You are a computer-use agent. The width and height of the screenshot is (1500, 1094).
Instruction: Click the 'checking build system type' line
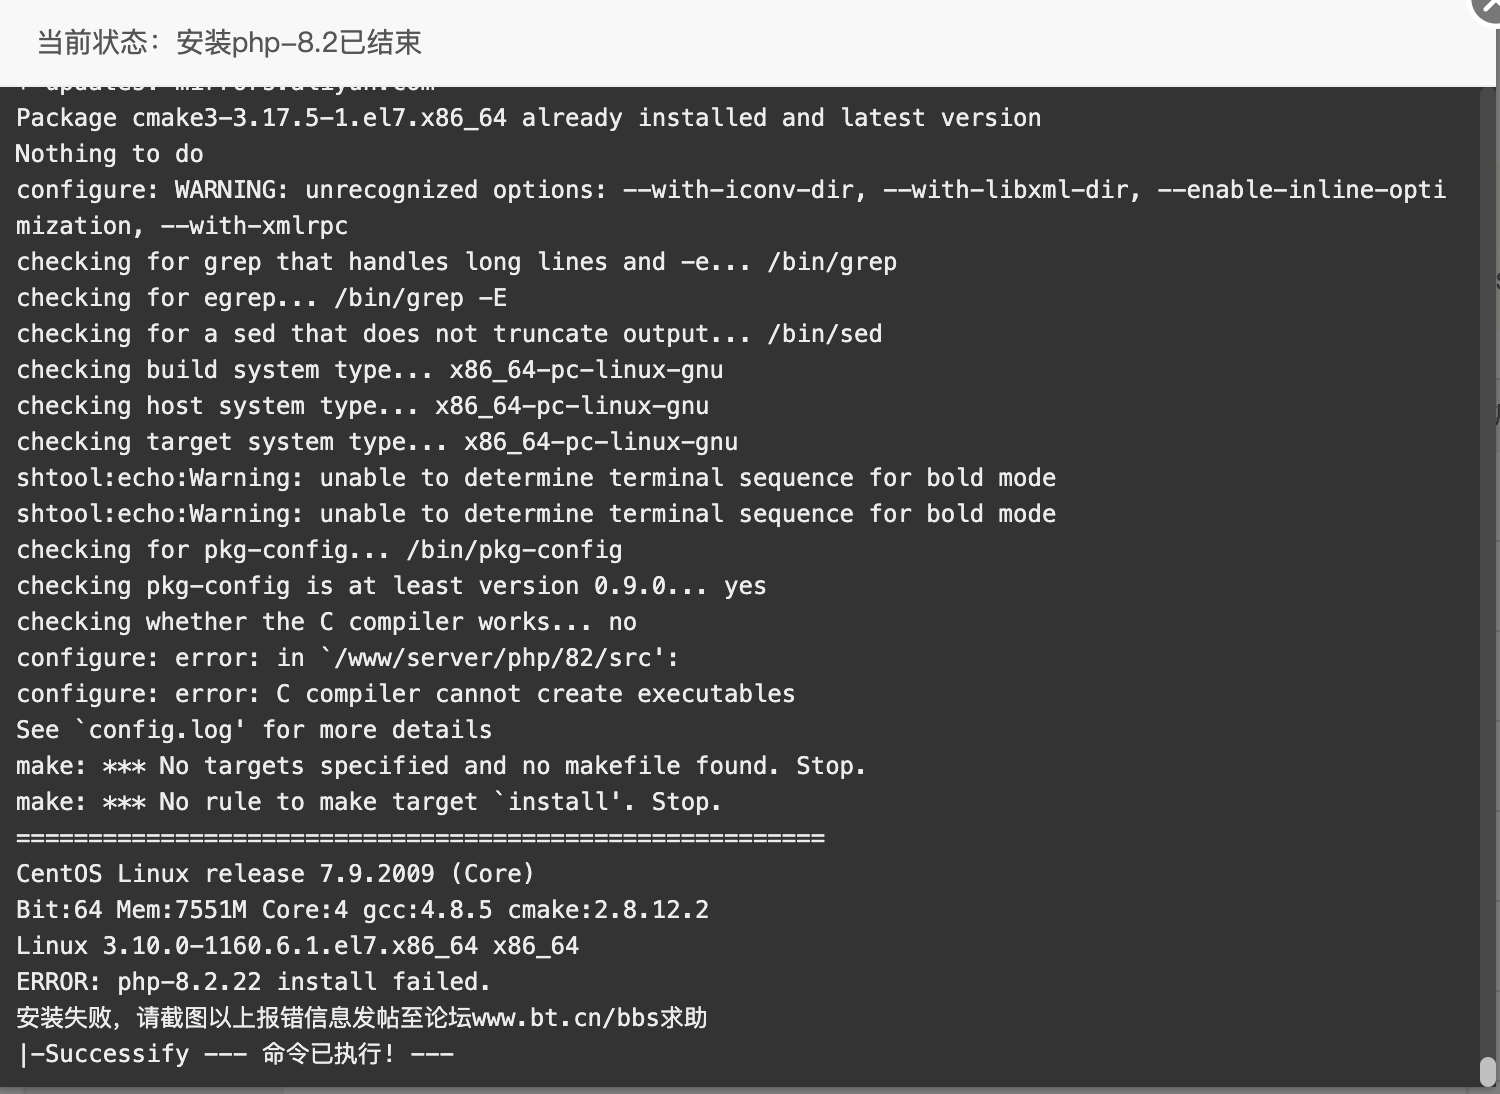(369, 370)
